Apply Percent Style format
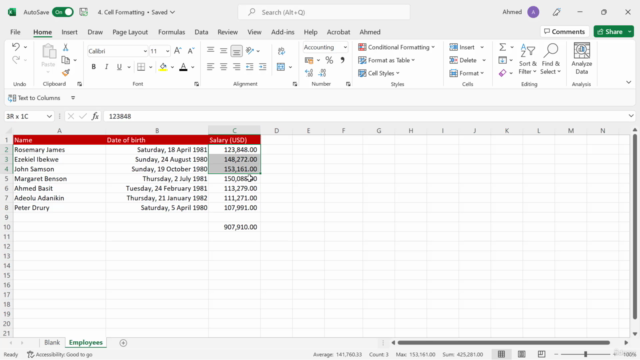Screen dimensions: 640x360 pyautogui.click(x=329, y=60)
